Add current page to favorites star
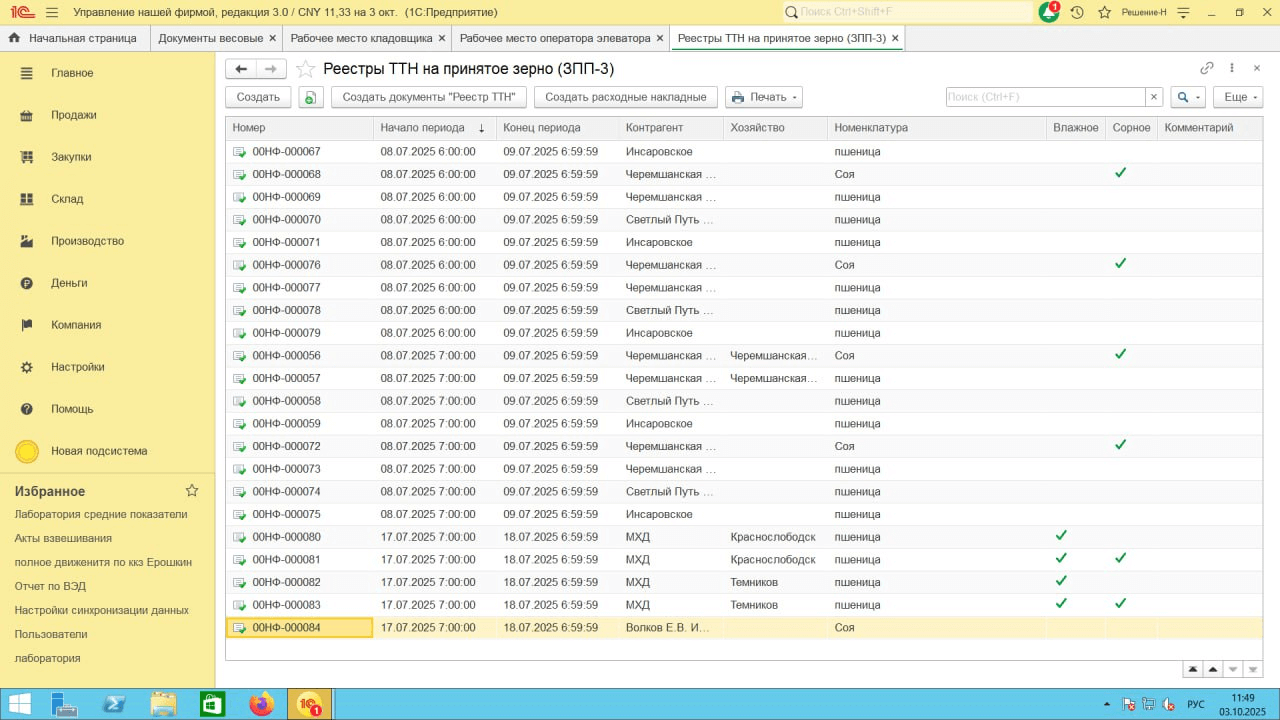1280x720 pixels. click(x=306, y=69)
